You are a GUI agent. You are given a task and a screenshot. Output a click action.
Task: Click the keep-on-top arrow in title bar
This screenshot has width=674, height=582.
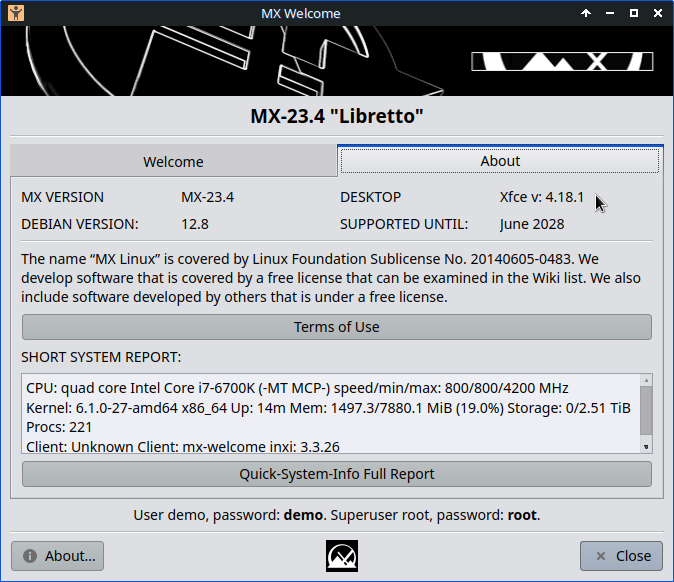pyautogui.click(x=586, y=13)
